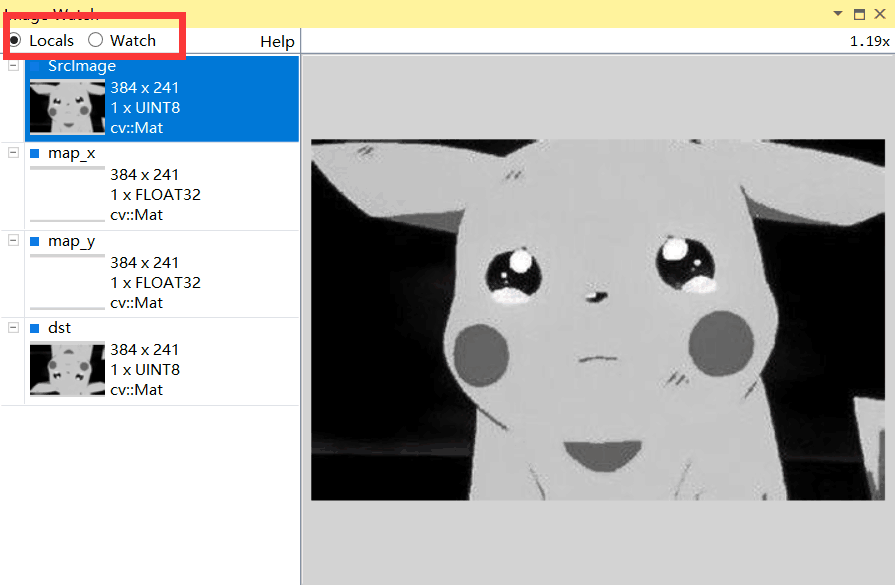Collapse the dst entry
Image resolution: width=895 pixels, height=585 pixels.
(13, 327)
